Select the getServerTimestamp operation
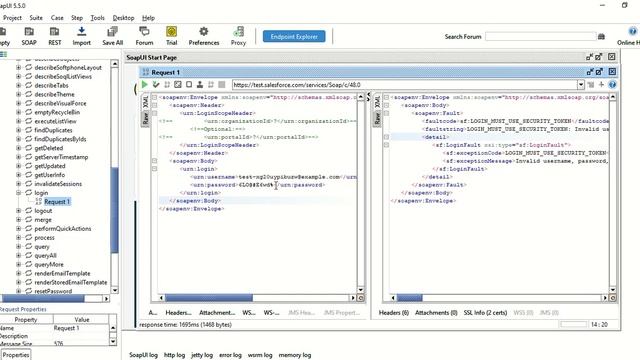 [x=61, y=157]
